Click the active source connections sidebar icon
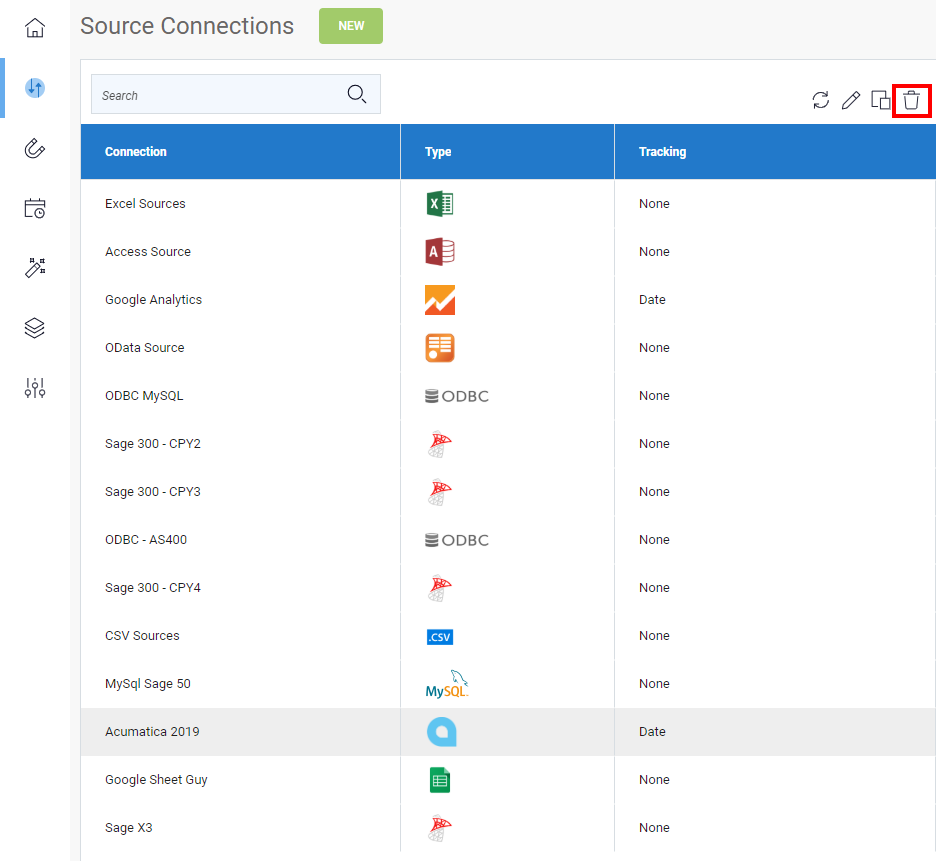 click(x=35, y=88)
